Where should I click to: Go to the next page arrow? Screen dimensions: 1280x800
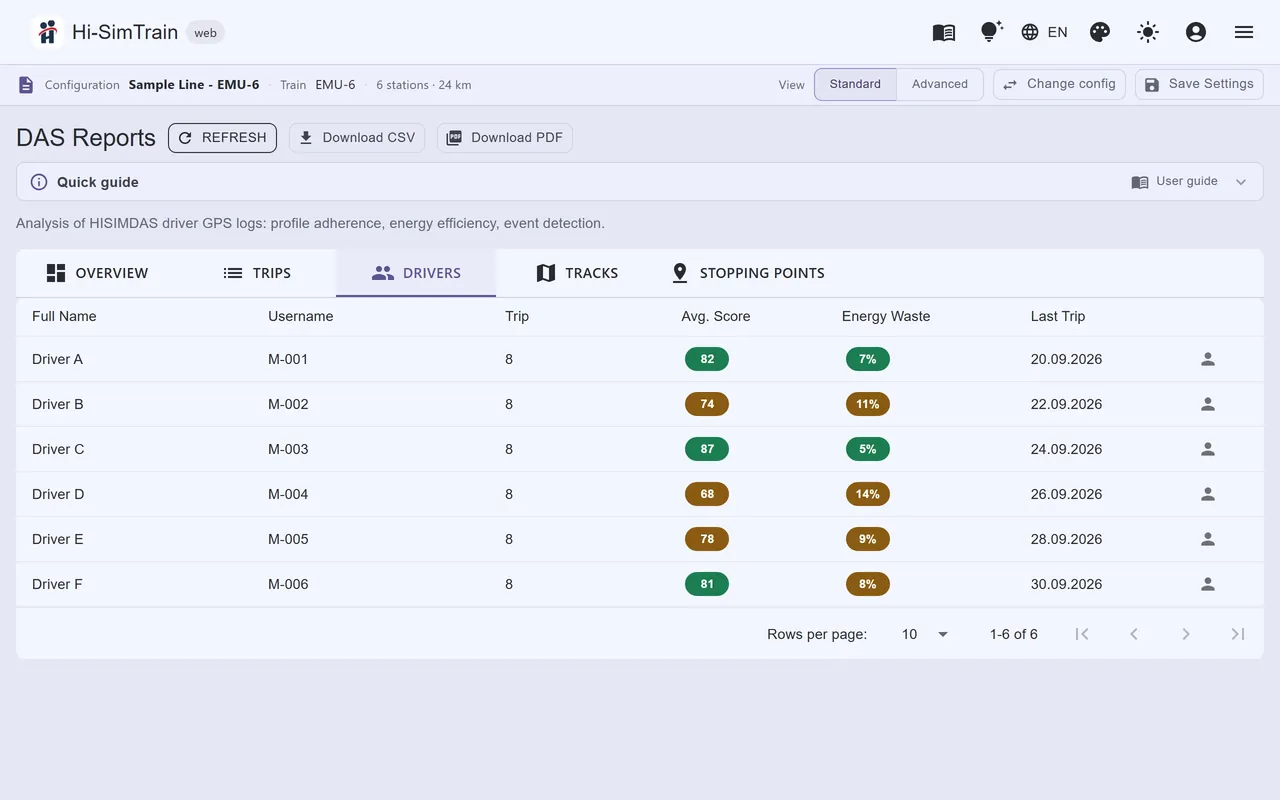[x=1186, y=634]
